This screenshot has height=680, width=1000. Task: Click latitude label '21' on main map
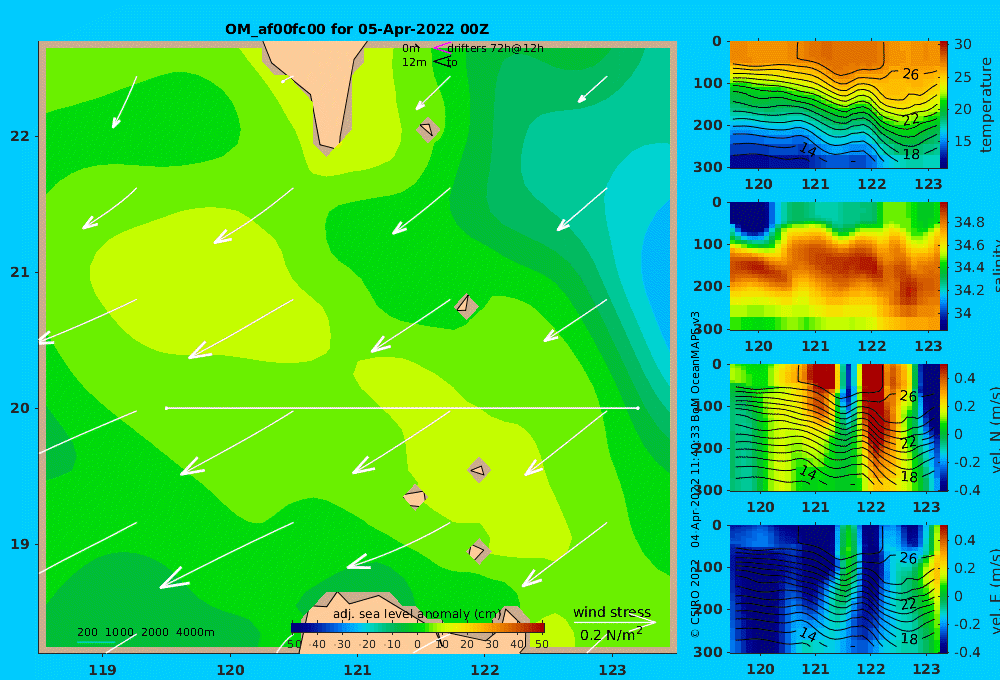coord(20,272)
